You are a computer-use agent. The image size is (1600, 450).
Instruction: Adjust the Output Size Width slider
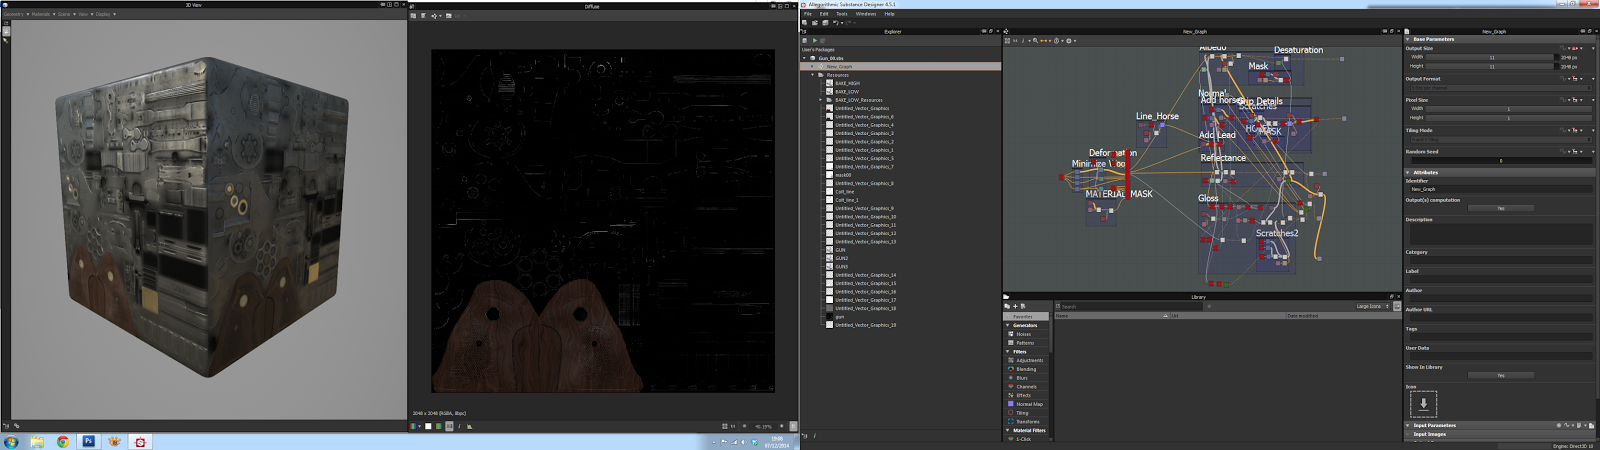[x=1492, y=57]
